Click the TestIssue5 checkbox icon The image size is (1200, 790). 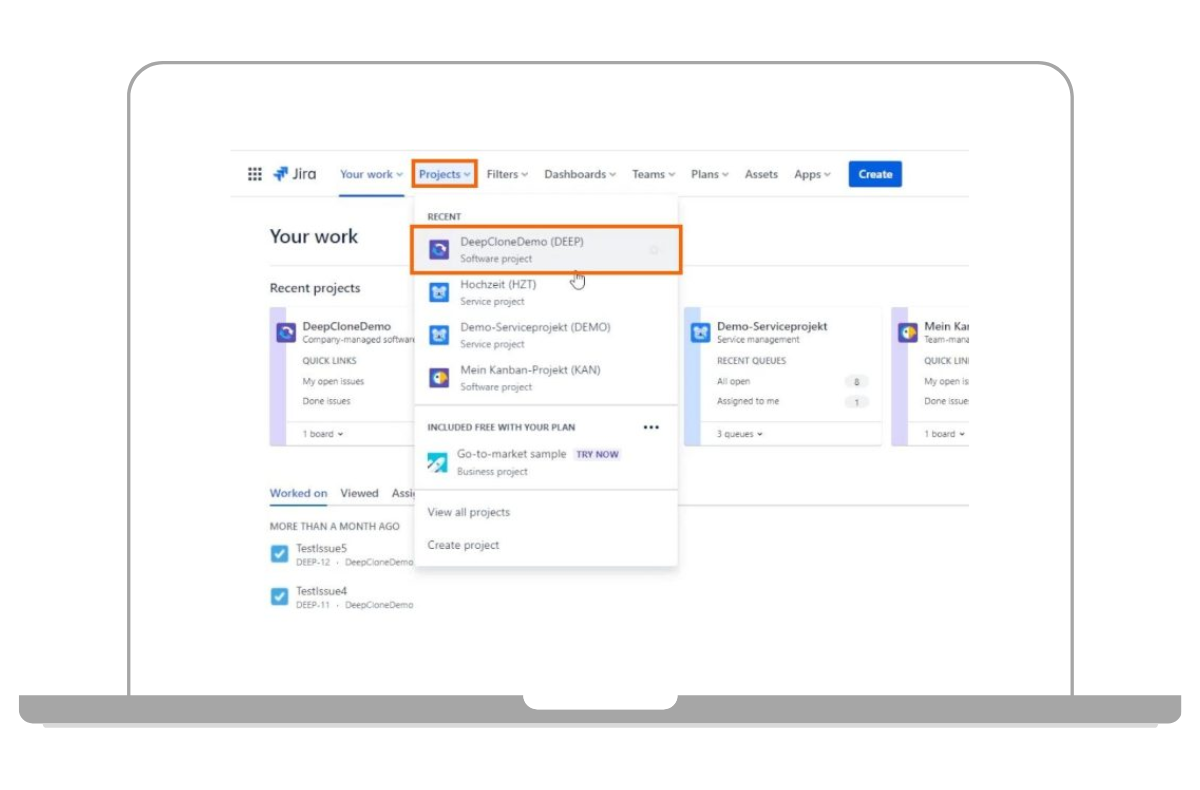pos(280,554)
